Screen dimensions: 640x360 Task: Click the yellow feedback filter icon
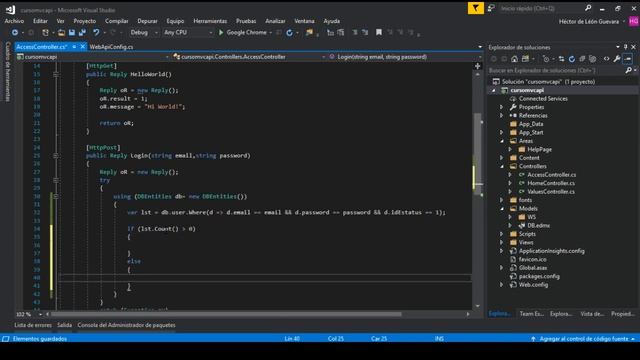[476, 8]
